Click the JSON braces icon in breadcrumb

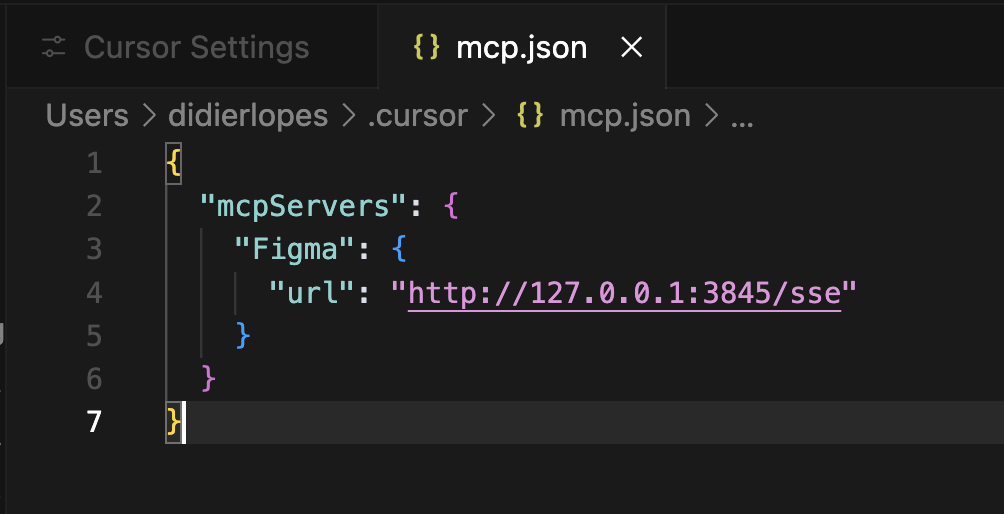click(530, 116)
